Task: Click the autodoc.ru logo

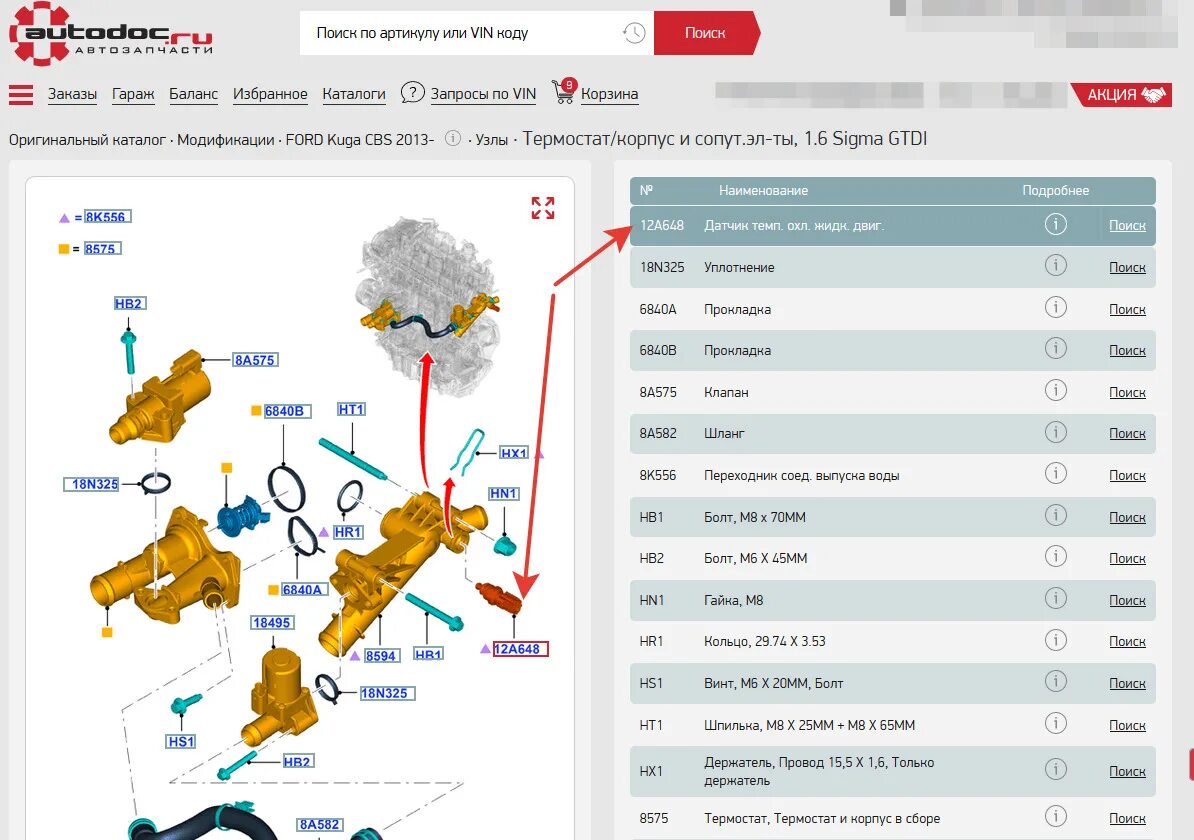Action: click(x=110, y=34)
